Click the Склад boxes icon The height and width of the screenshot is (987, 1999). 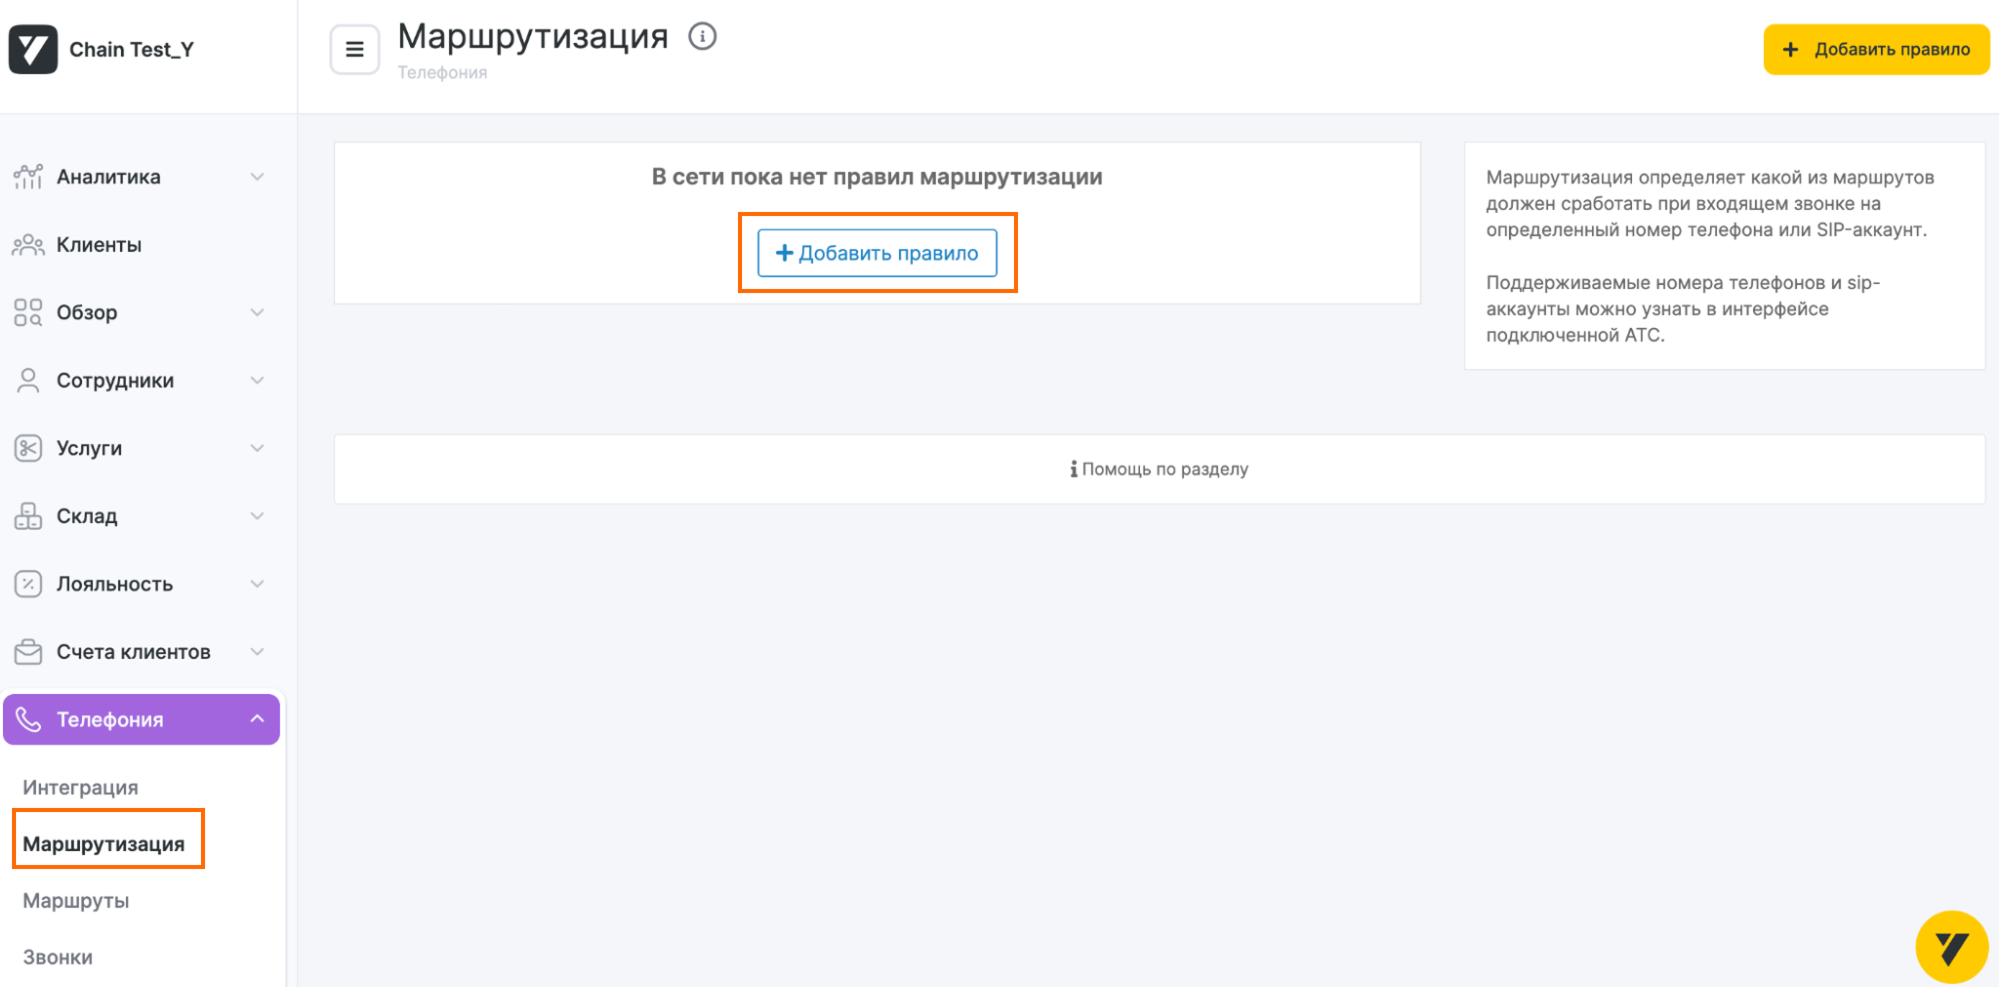(x=28, y=516)
